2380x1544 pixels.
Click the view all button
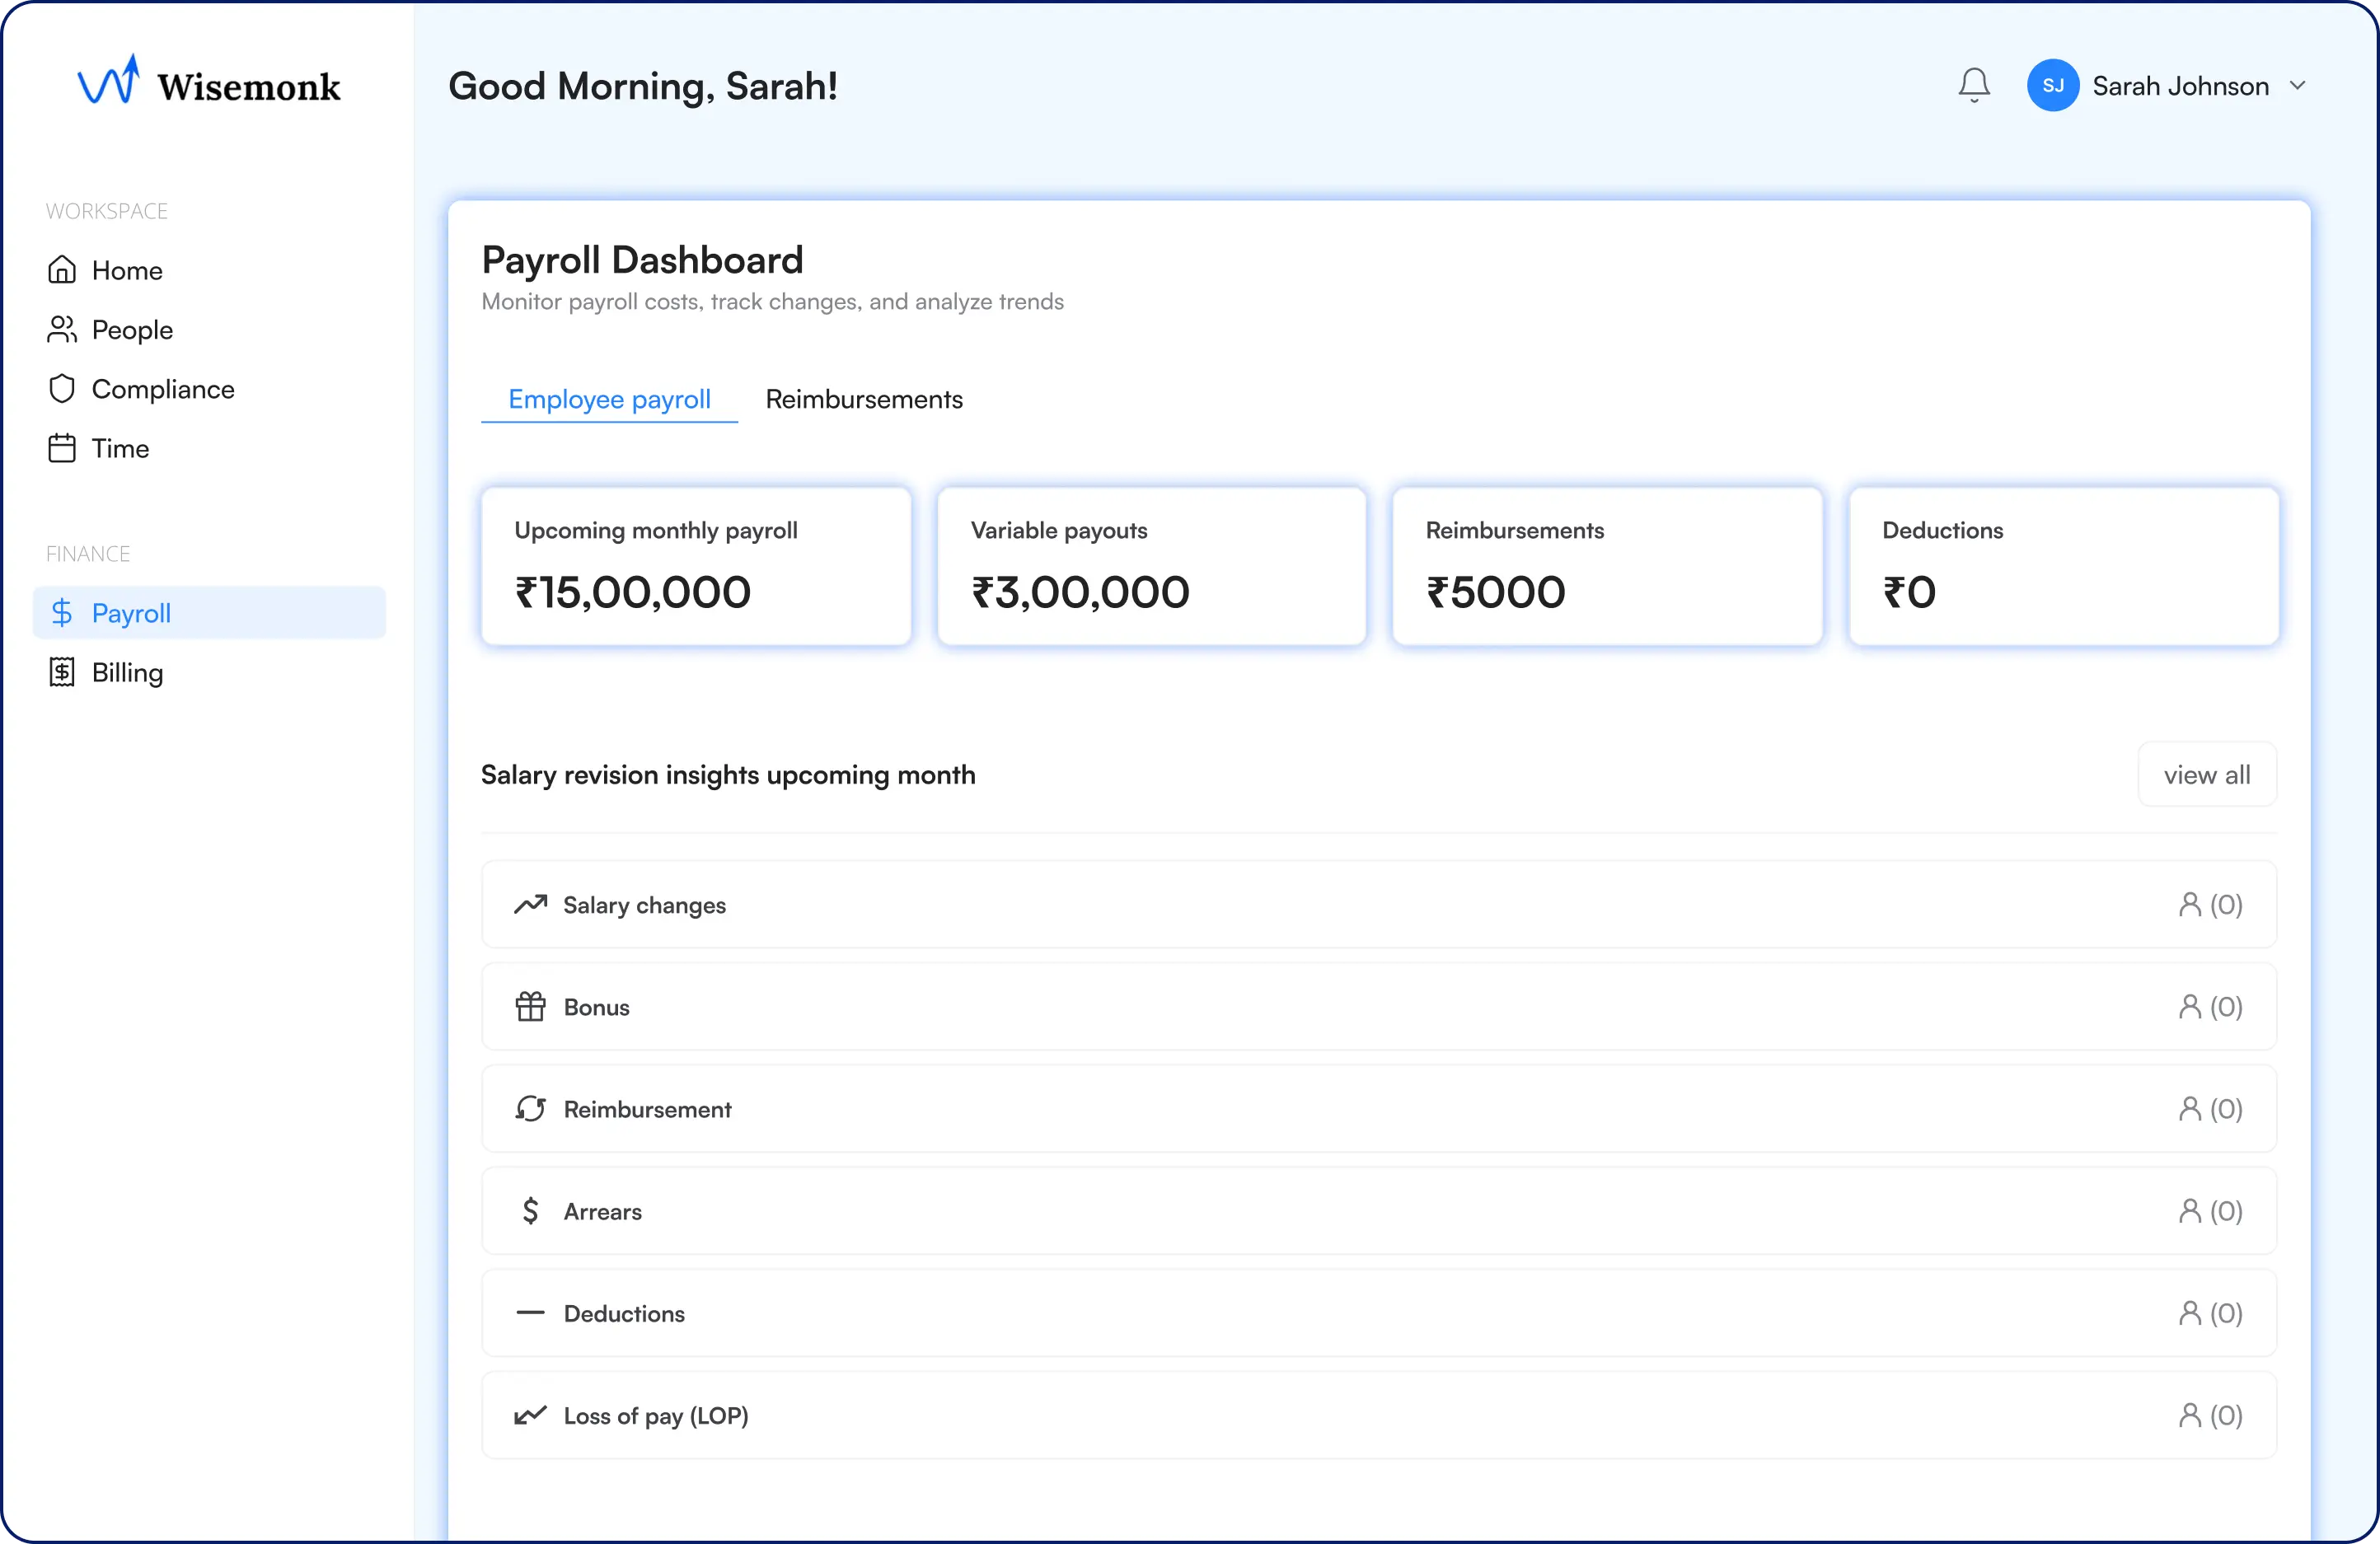[x=2206, y=775]
